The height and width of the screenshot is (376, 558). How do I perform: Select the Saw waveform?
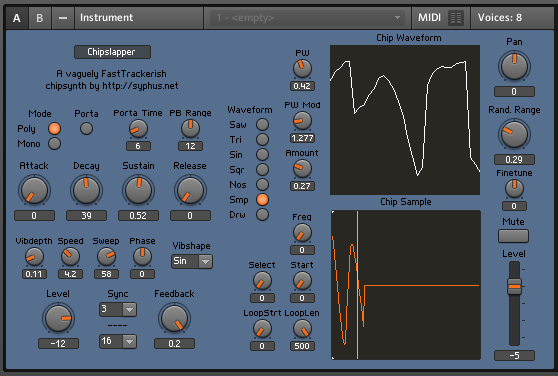(x=262, y=125)
